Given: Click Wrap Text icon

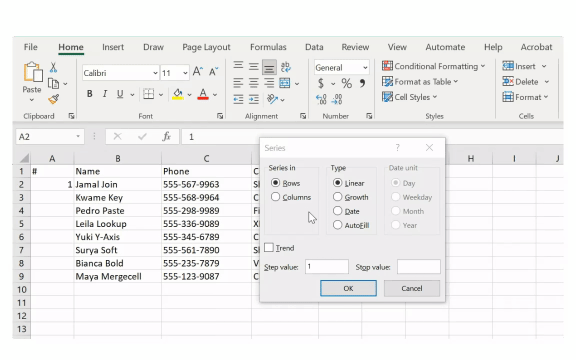Looking at the screenshot, I should coord(285,67).
